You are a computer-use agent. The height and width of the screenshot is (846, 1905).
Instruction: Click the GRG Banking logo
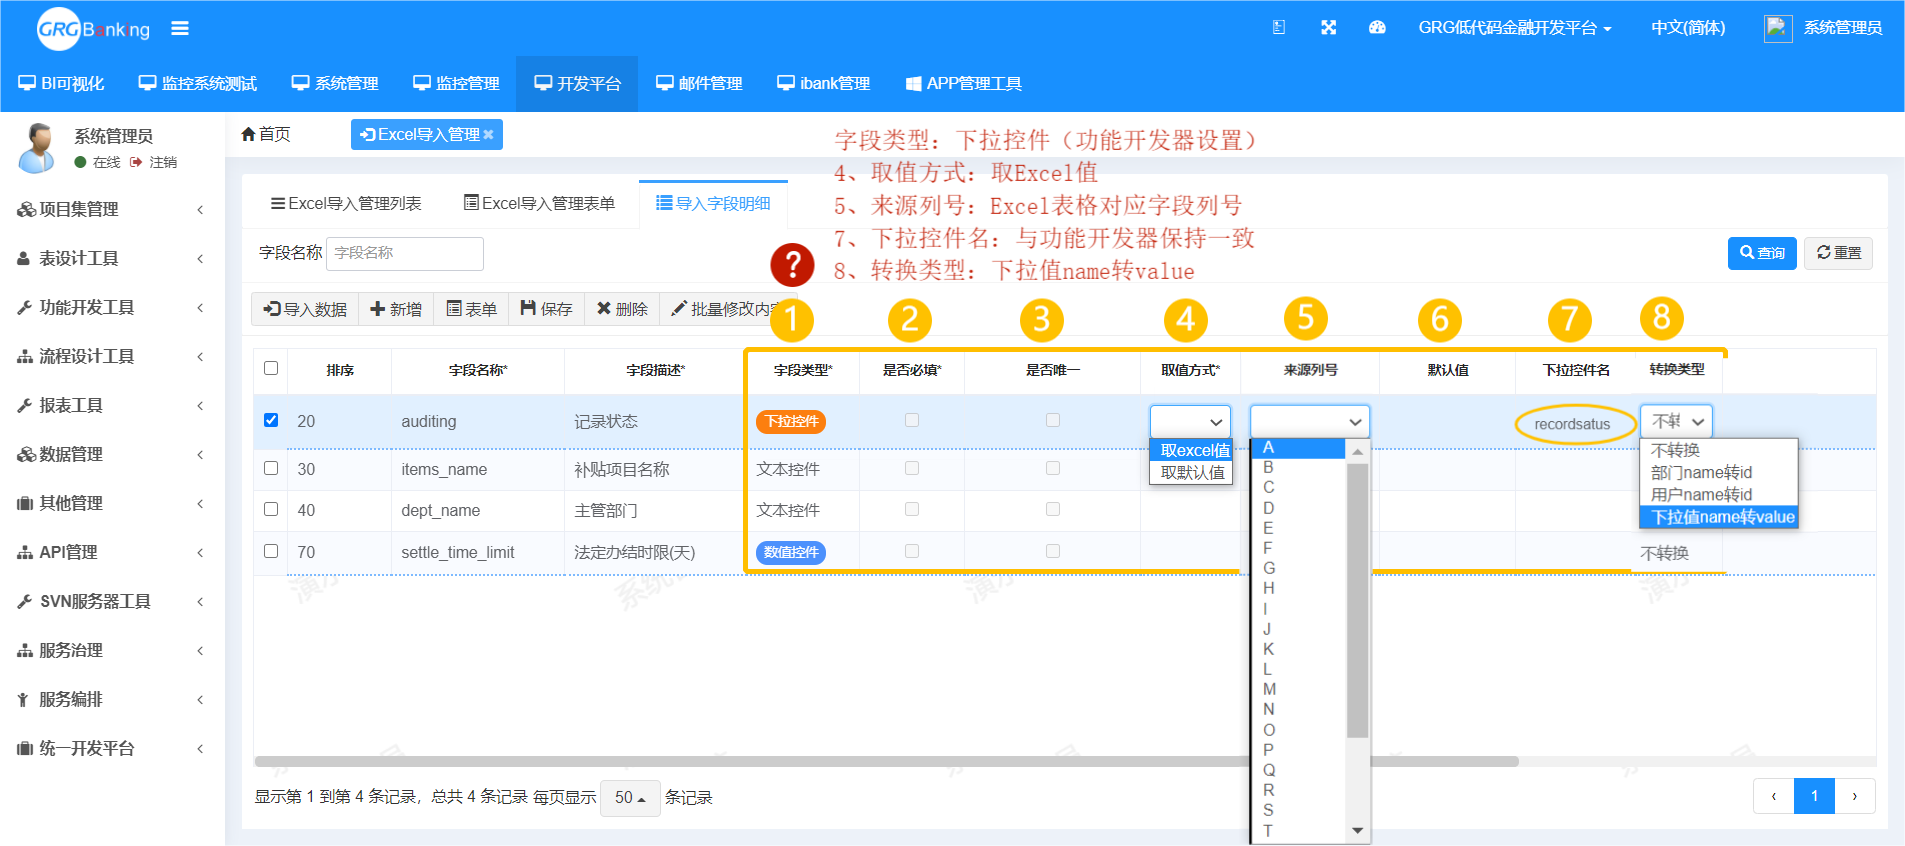(93, 29)
